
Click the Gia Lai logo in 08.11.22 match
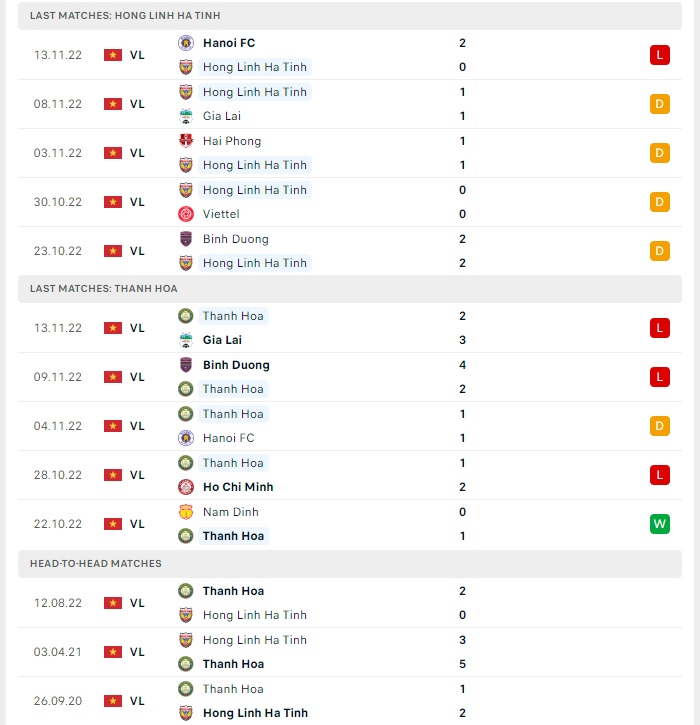pos(186,116)
